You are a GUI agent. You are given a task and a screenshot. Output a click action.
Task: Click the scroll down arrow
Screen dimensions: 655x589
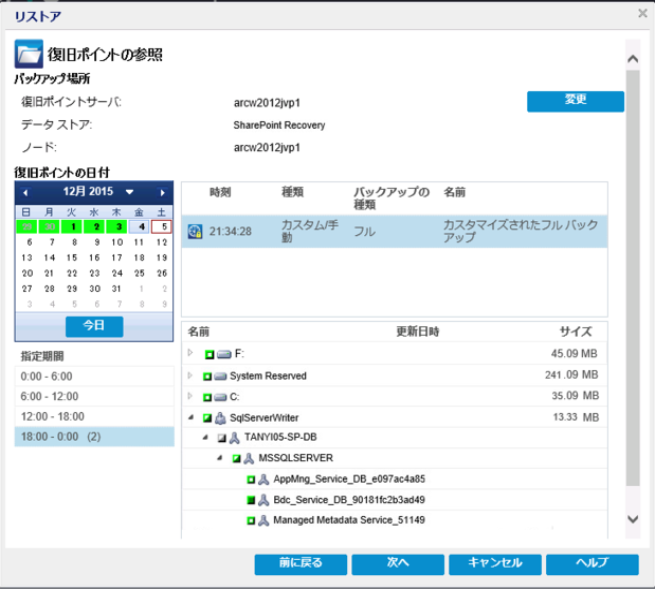click(x=633, y=519)
